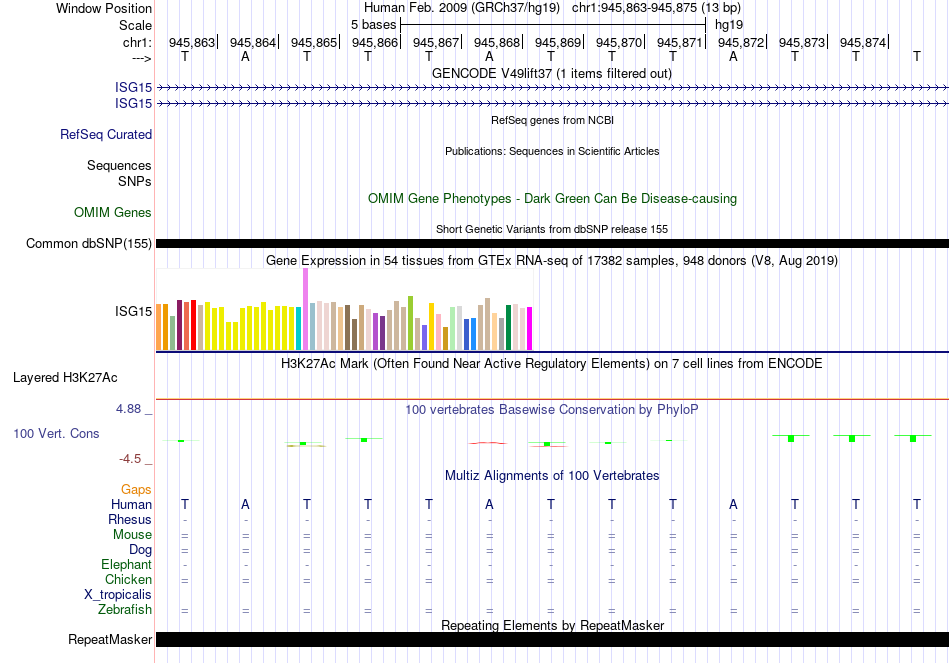Viewport: 950px width, 663px height.
Task: Select the Dog alignment row label
Action: coord(140,550)
